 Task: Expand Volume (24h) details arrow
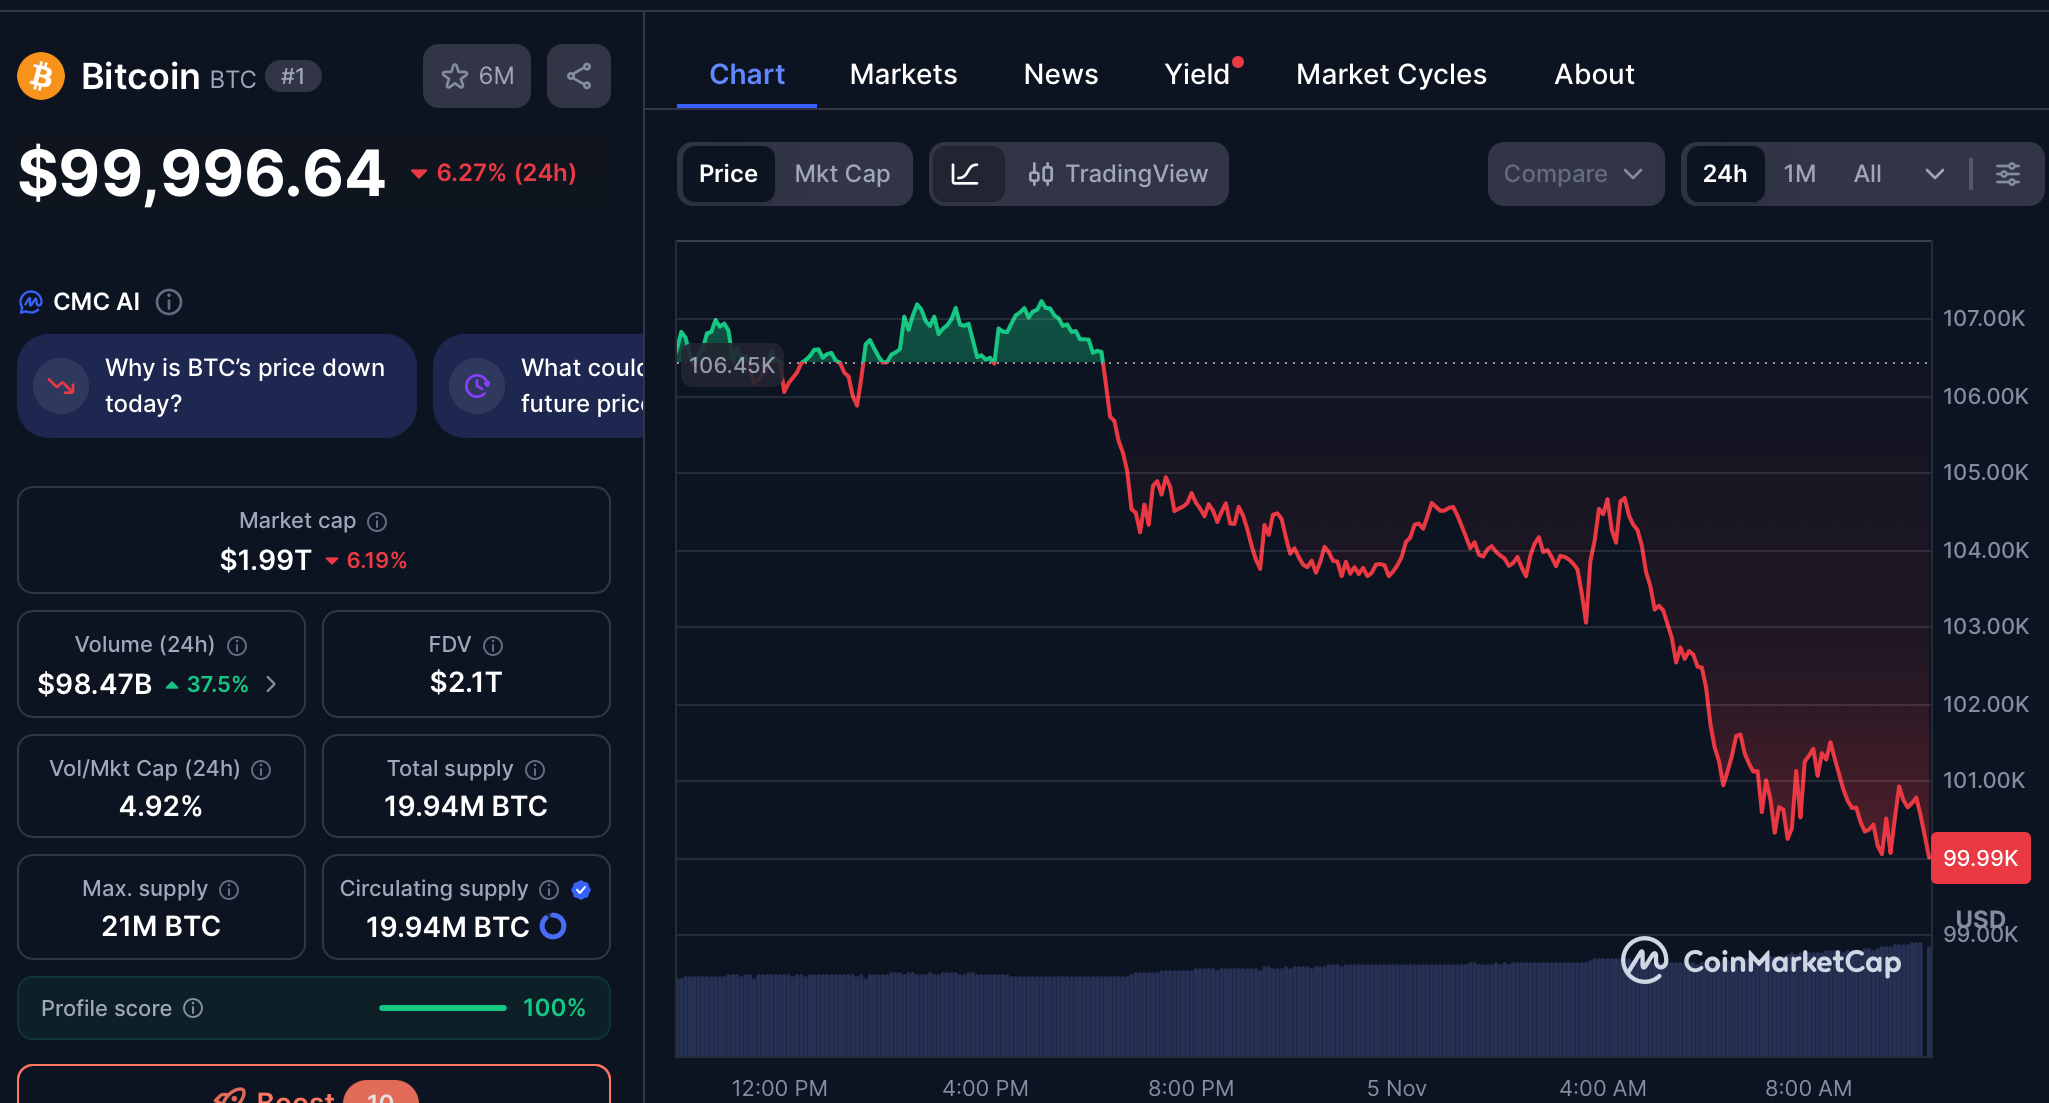click(x=271, y=684)
